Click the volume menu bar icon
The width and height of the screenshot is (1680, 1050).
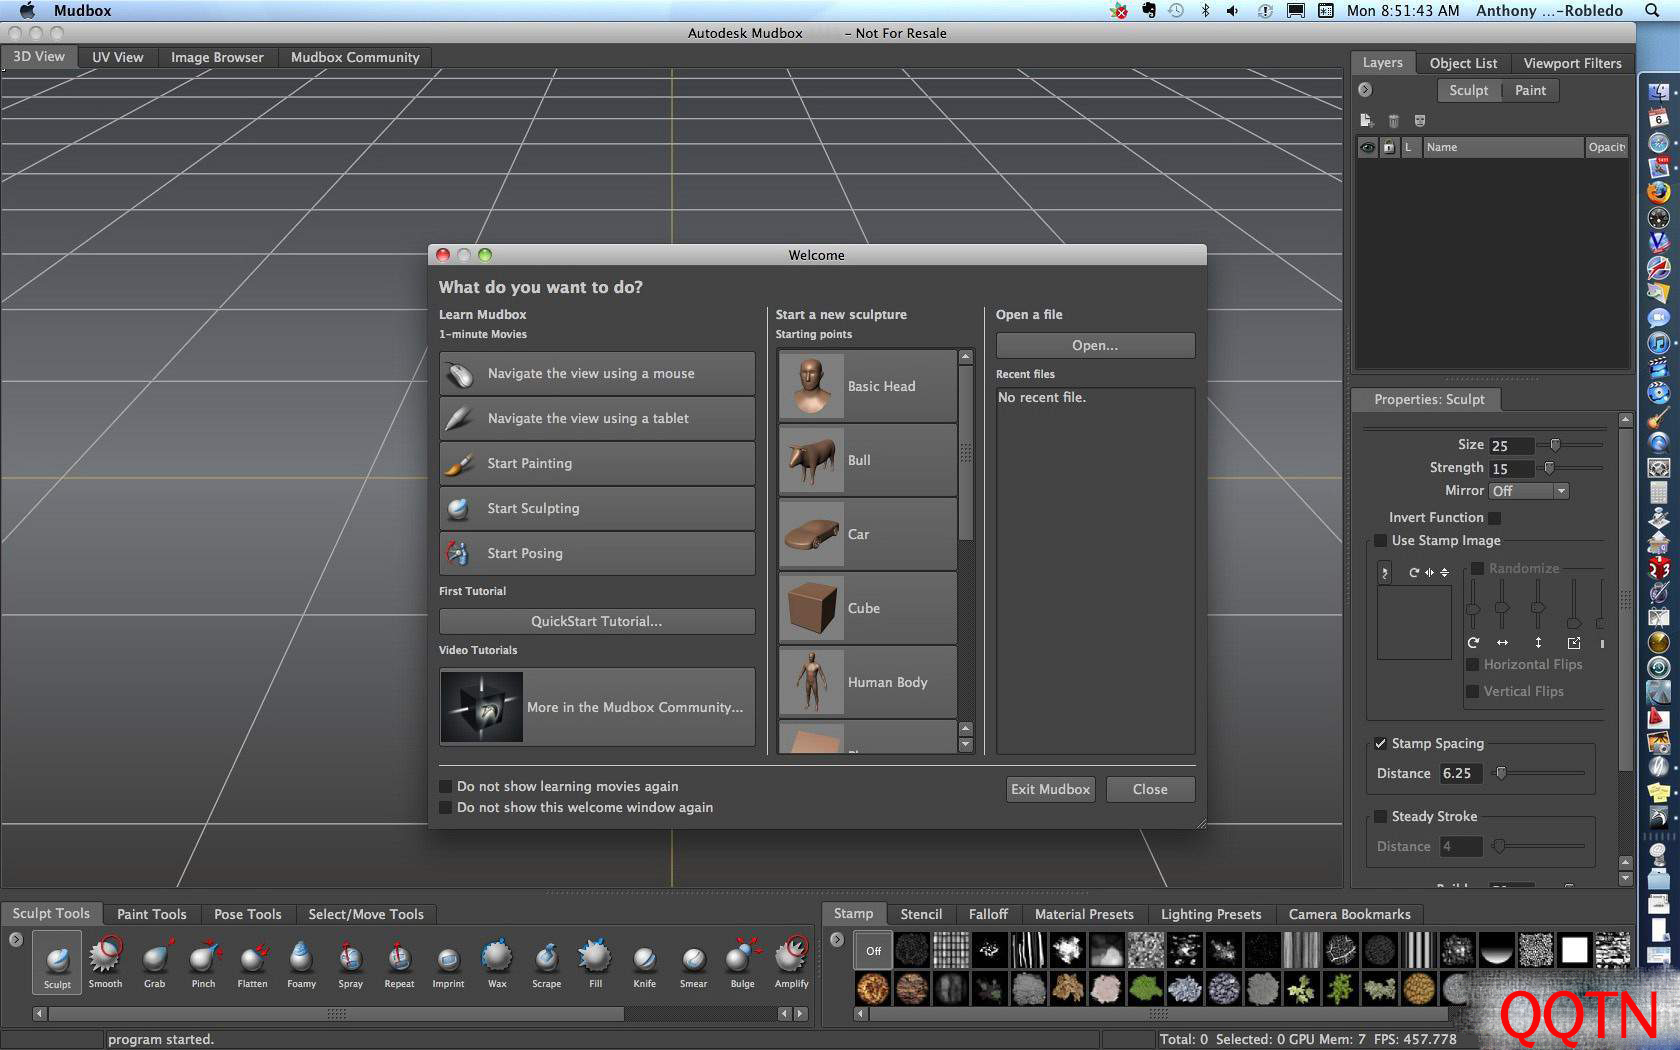1233,10
